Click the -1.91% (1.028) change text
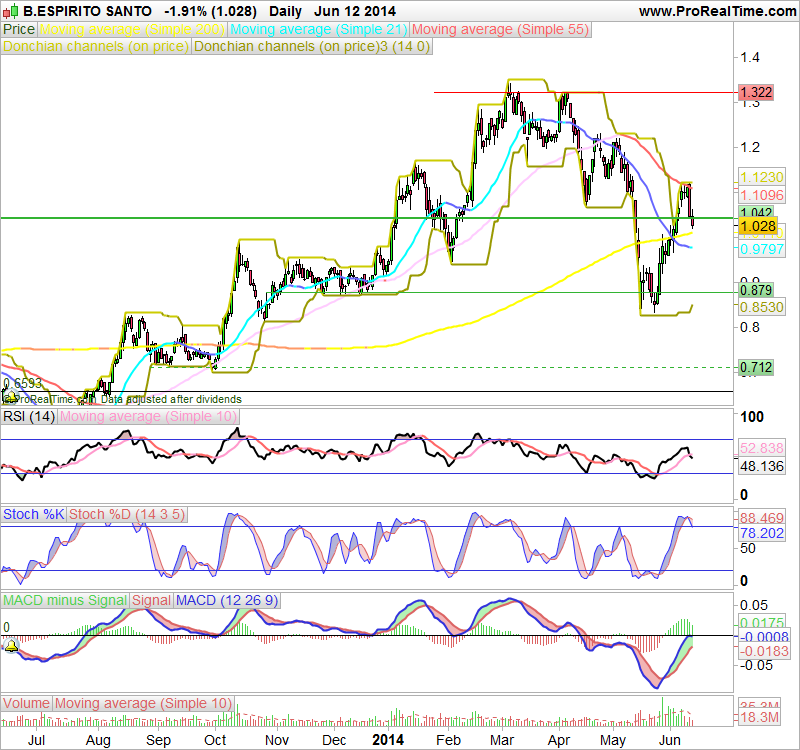Viewport: 800px width, 750px height. [210, 11]
